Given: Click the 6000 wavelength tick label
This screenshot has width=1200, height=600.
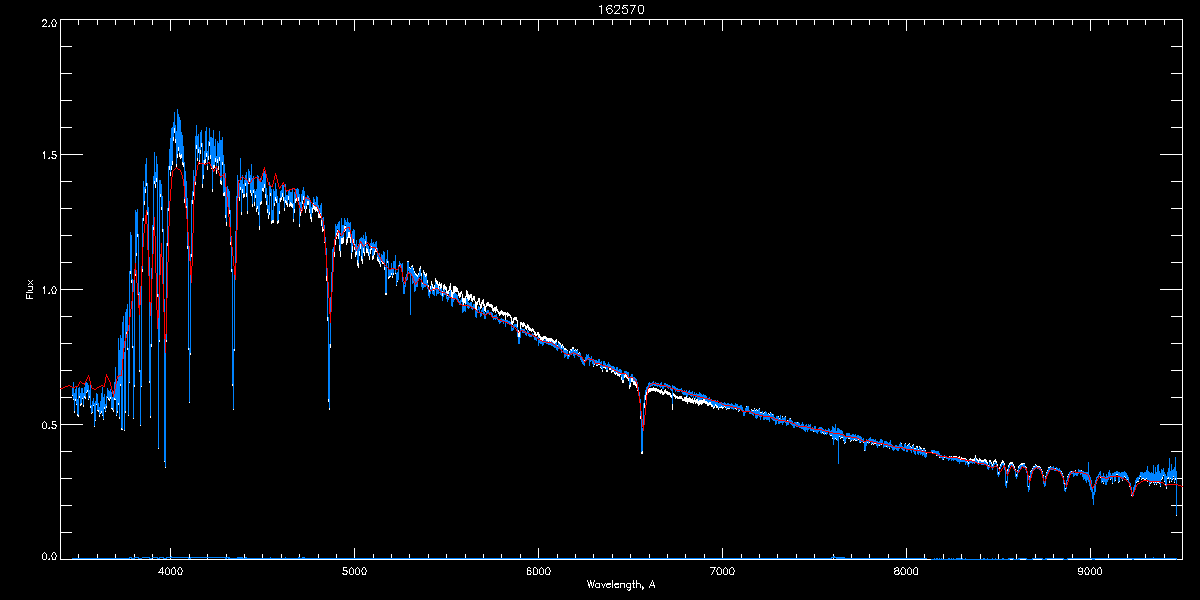Looking at the screenshot, I should [538, 571].
